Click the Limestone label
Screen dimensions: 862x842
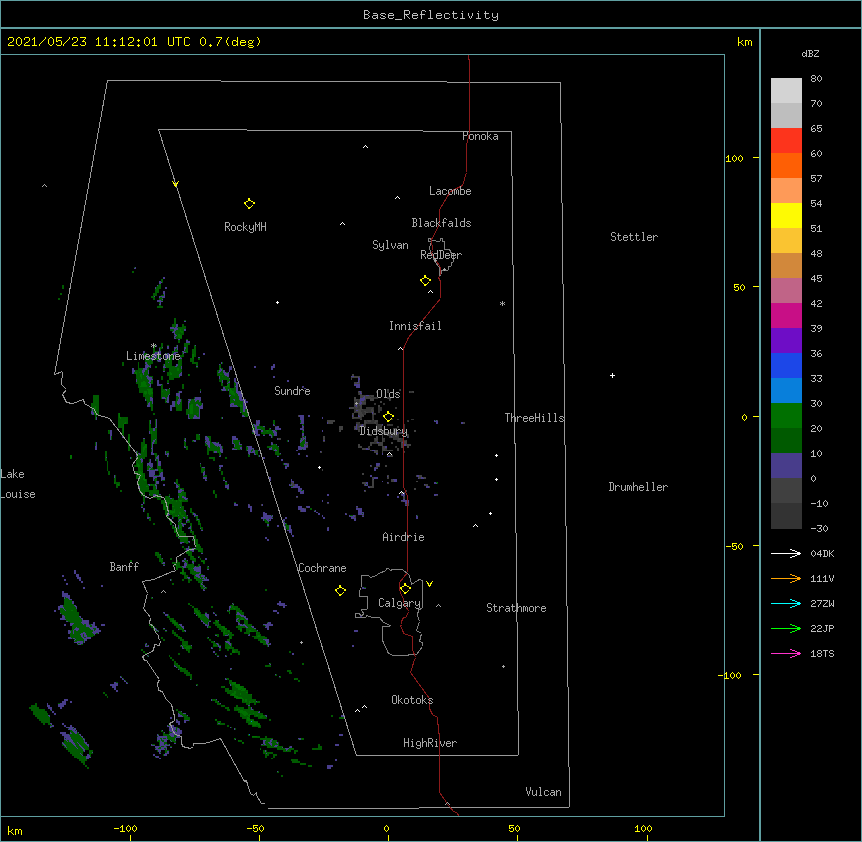point(153,356)
